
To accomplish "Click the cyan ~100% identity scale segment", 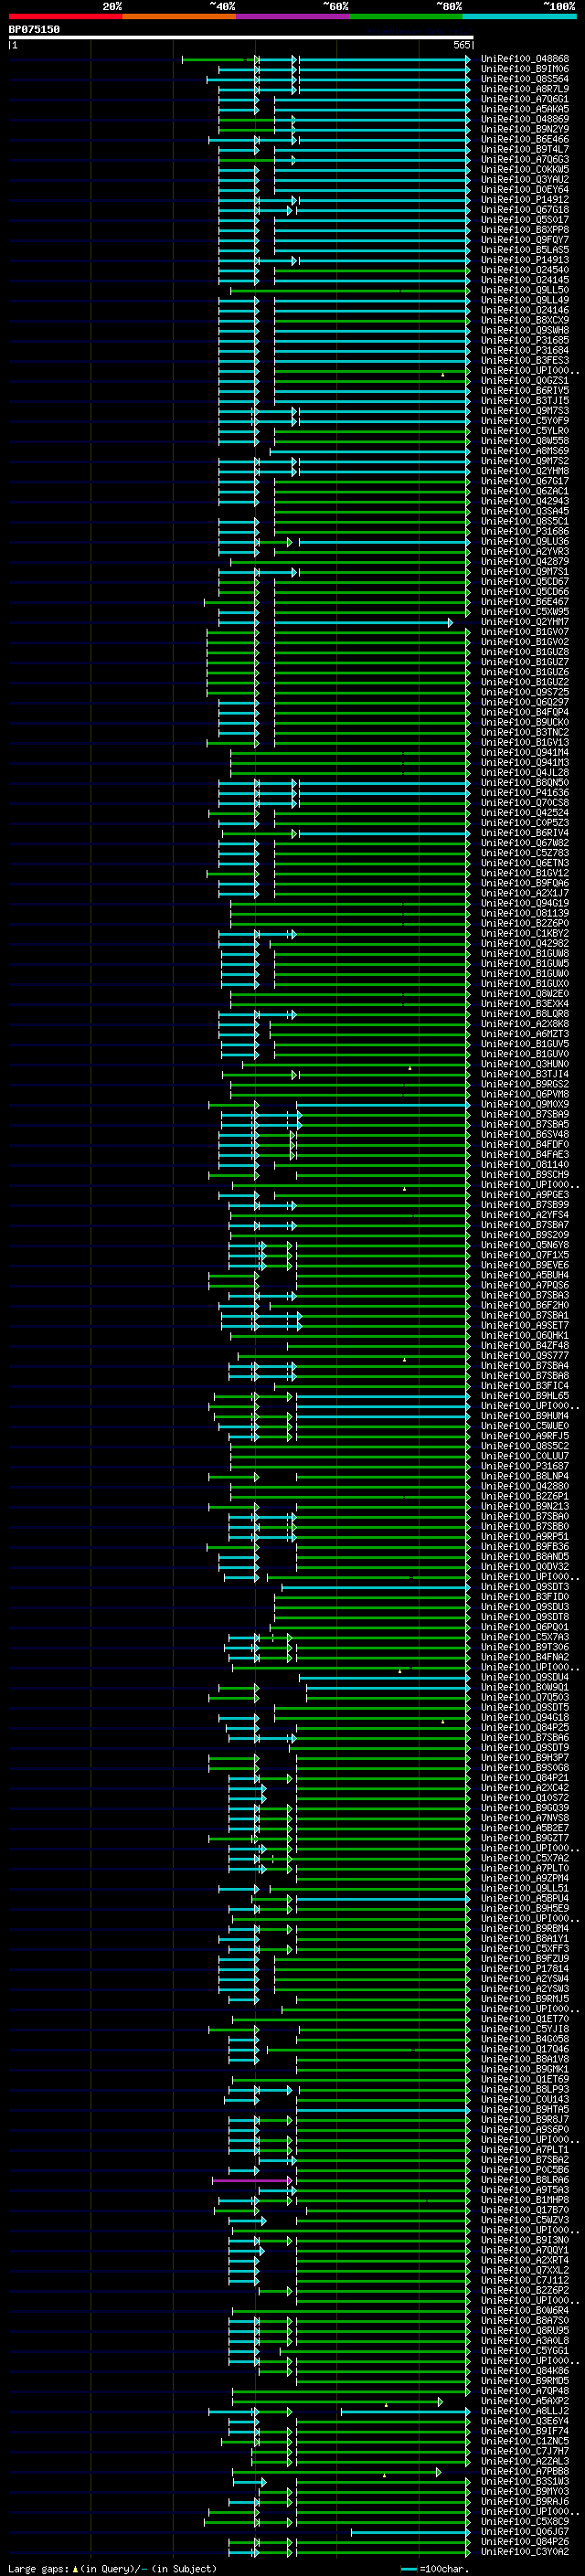I will 519,16.
